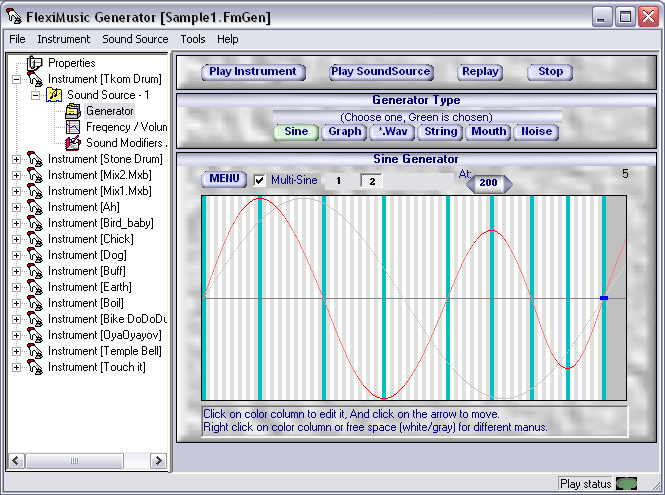This screenshot has height=495, width=665.
Task: Click the blue marker on the sine graph
Action: point(604,298)
